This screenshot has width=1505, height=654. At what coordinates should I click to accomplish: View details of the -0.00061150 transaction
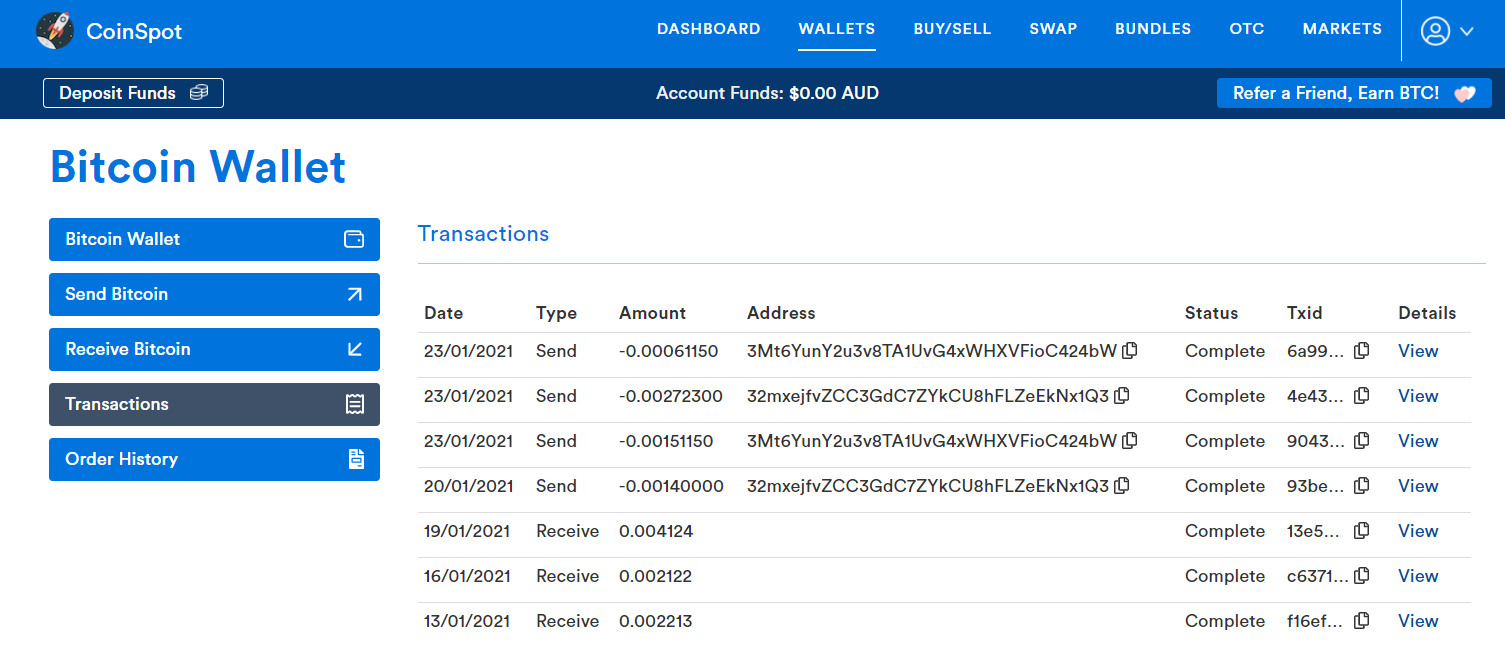coord(1418,351)
